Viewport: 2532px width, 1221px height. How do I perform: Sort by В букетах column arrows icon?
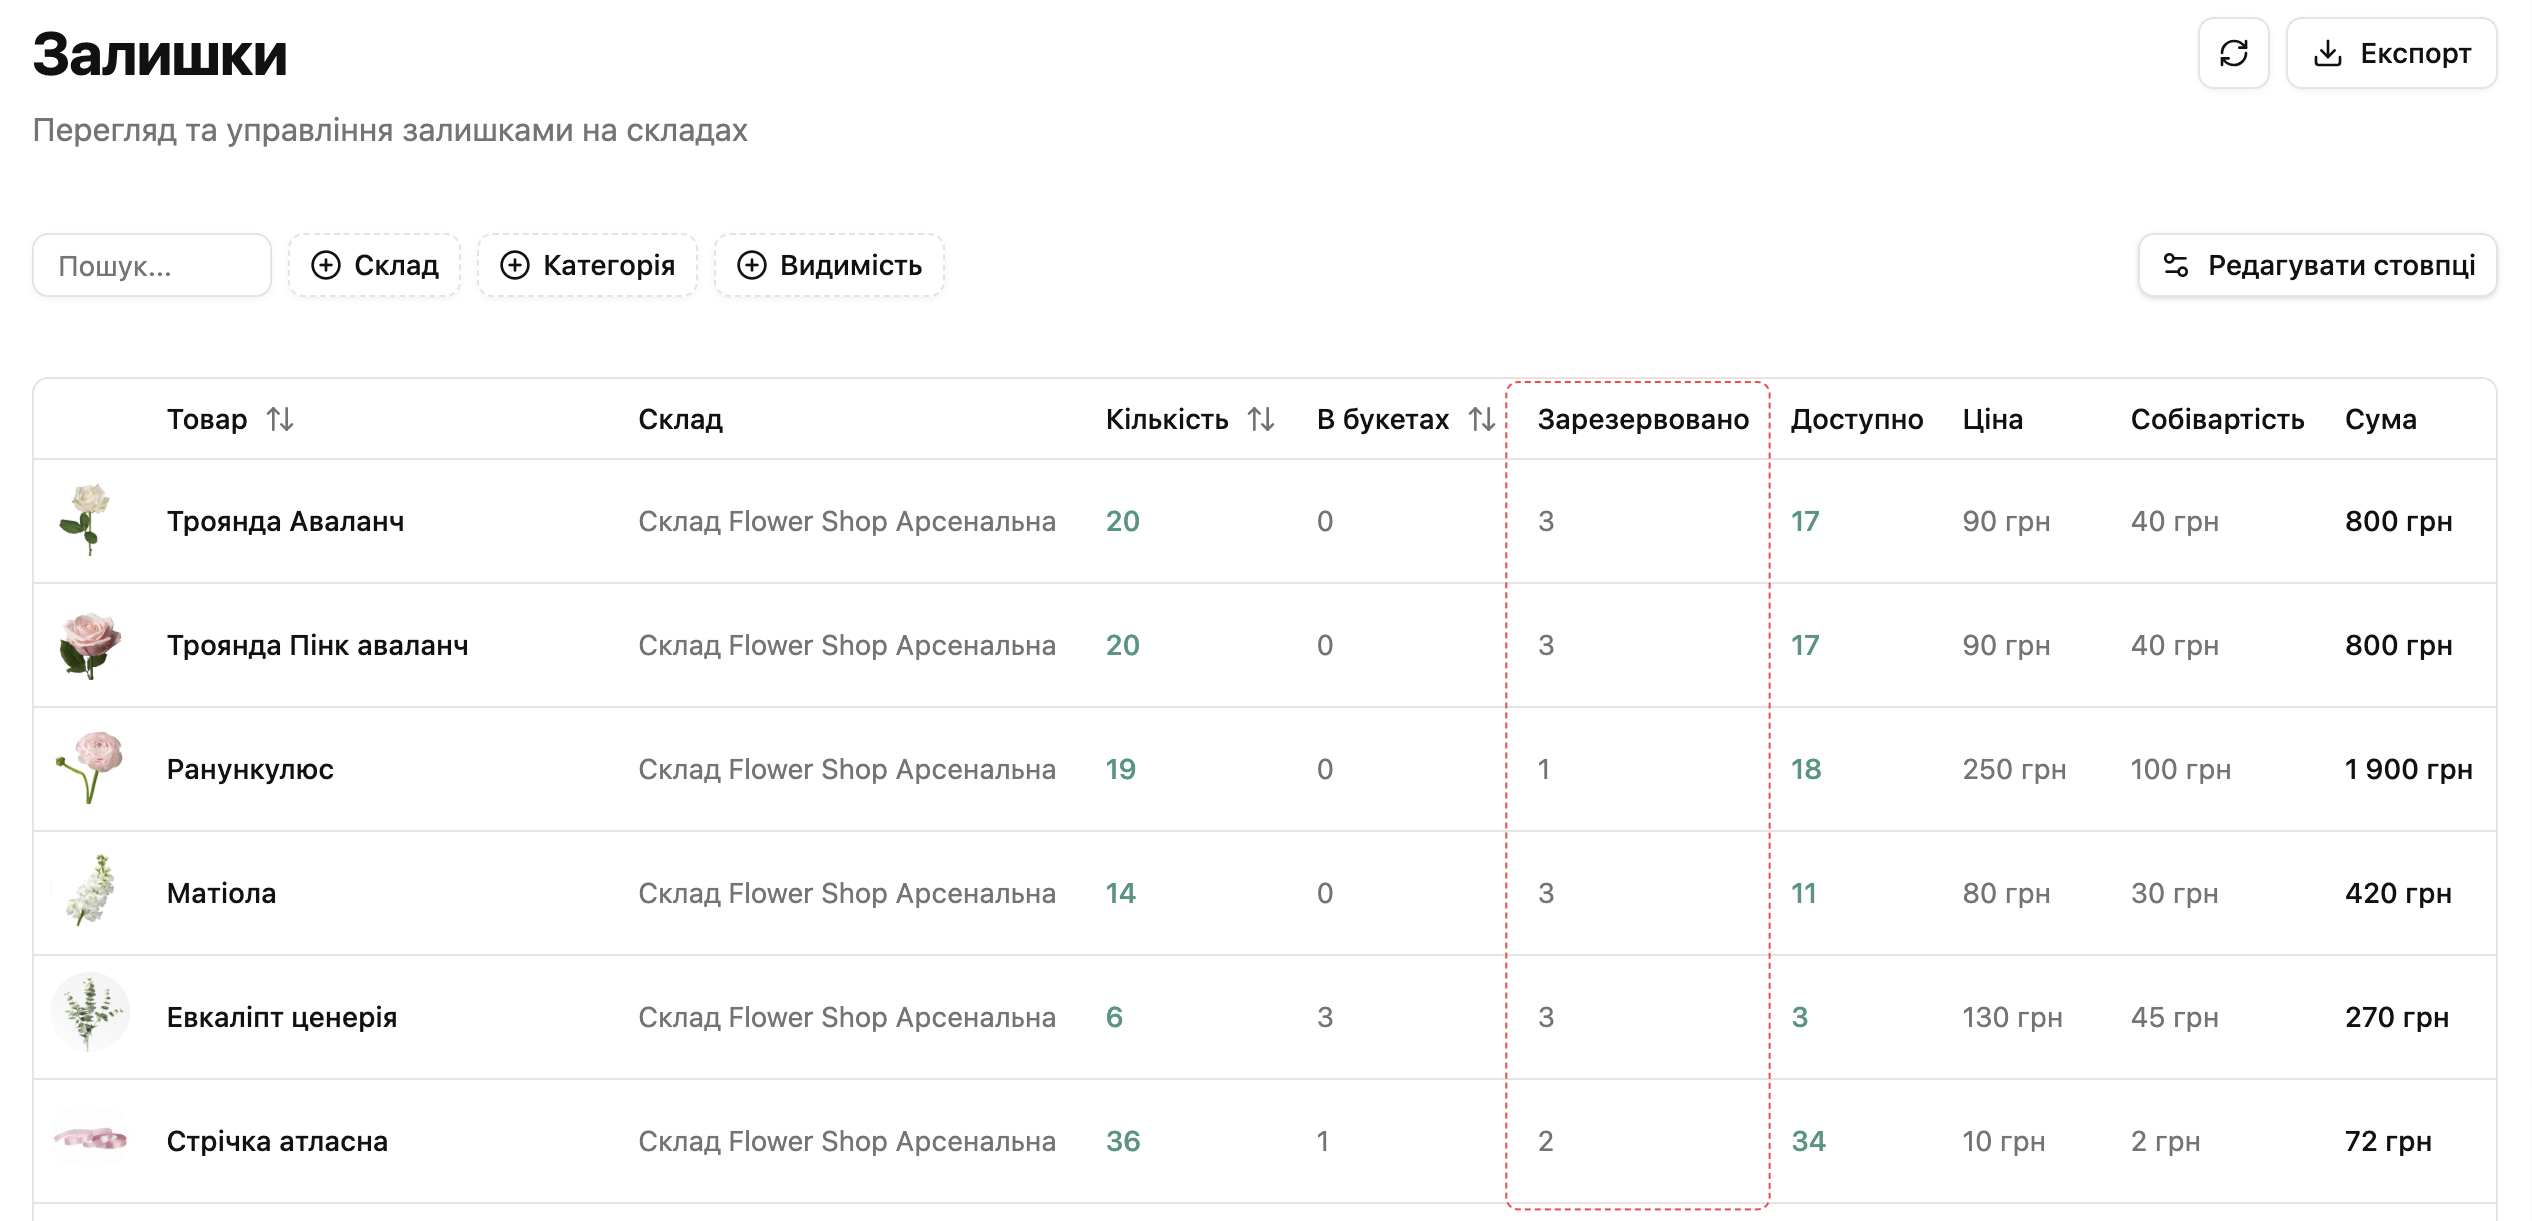(1481, 419)
